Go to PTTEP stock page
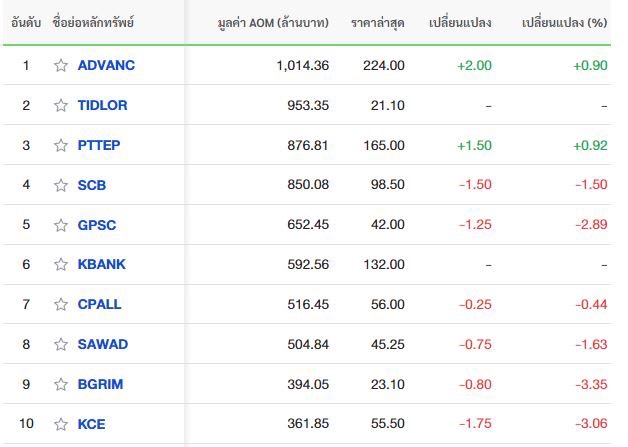Screen dimensions: 628x447 pos(99,145)
